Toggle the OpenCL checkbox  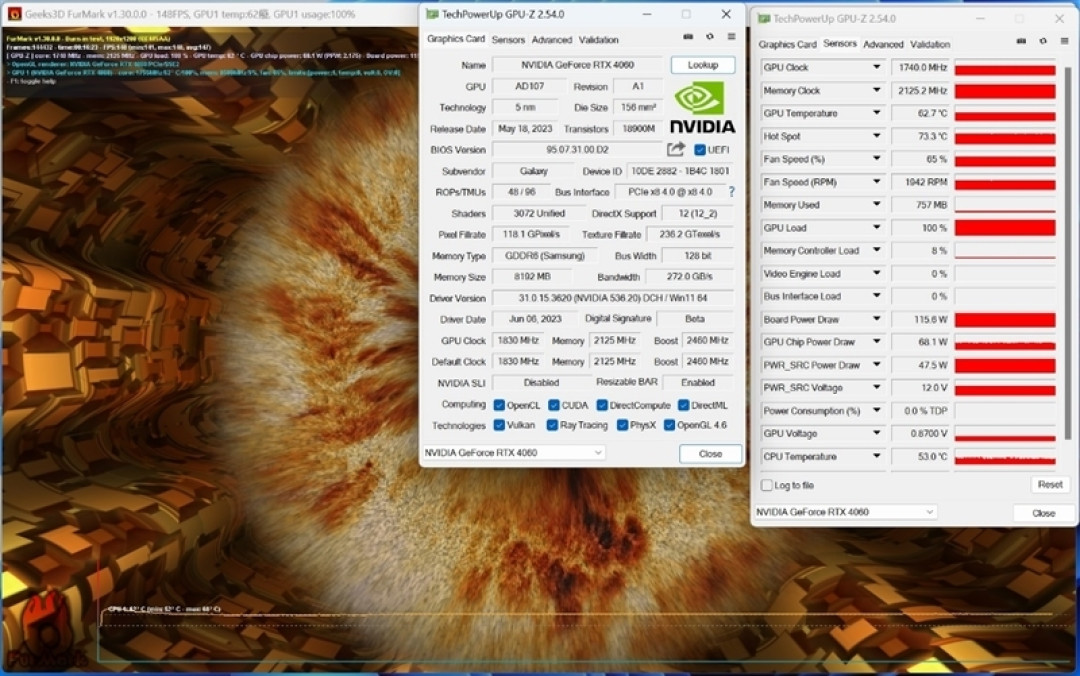pos(499,405)
